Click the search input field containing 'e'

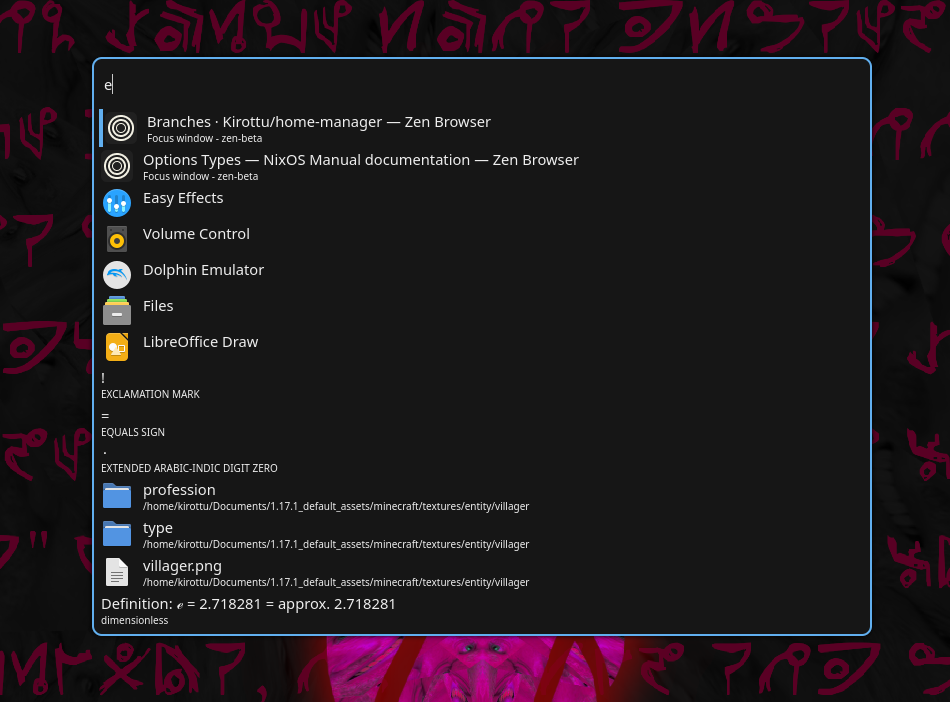(x=482, y=85)
